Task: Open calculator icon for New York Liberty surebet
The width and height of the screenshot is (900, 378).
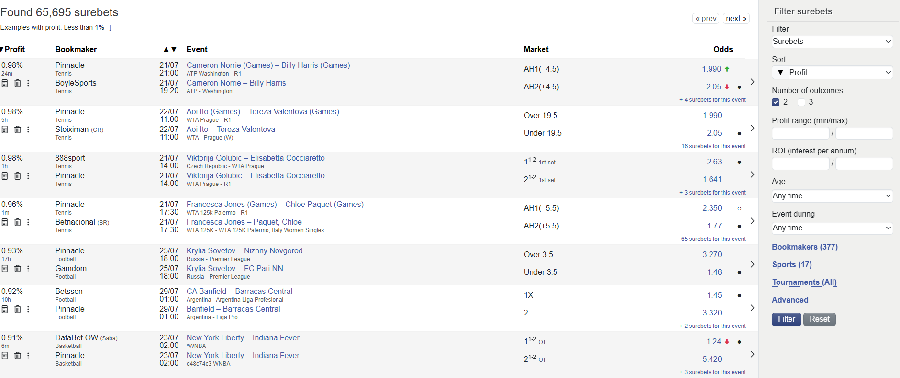Action: pos(5,356)
